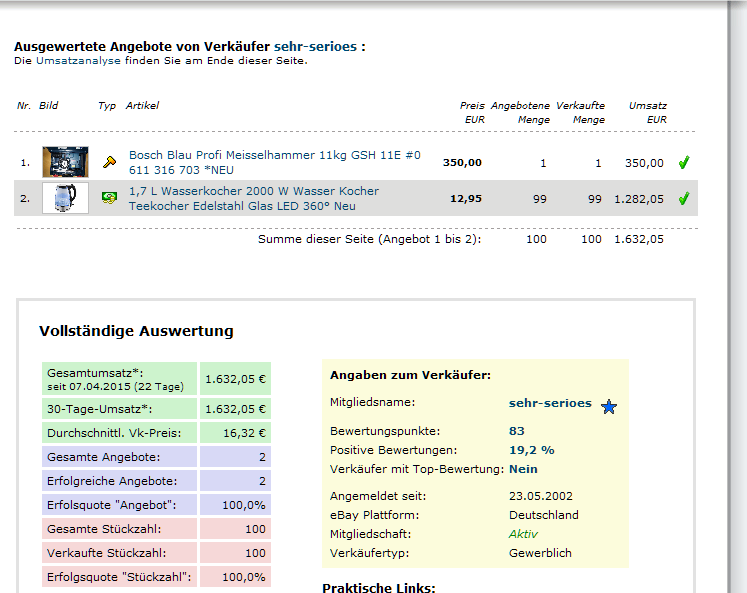The image size is (747, 593).
Task: Click the Gesamtumsatz label cell
Action: [119, 379]
